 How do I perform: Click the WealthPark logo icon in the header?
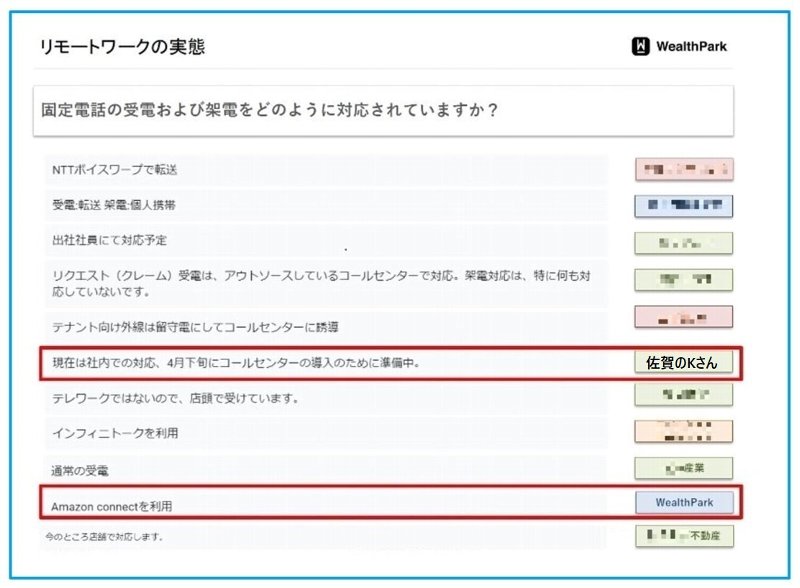click(x=640, y=46)
